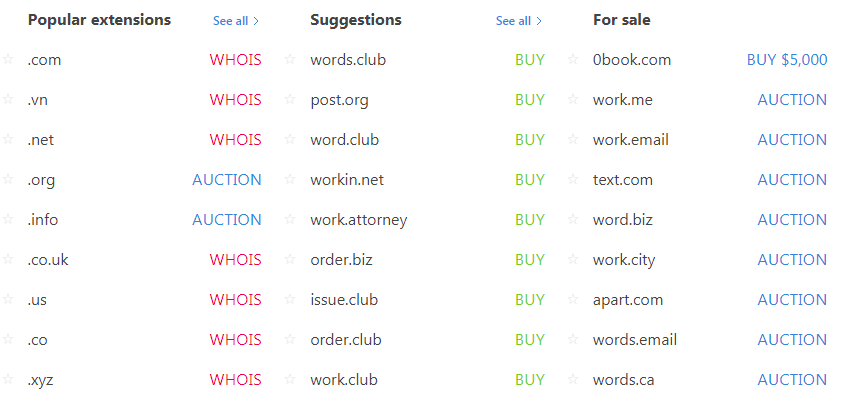This screenshot has height=407, width=852.
Task: Star the words.club suggestion
Action: point(291,60)
